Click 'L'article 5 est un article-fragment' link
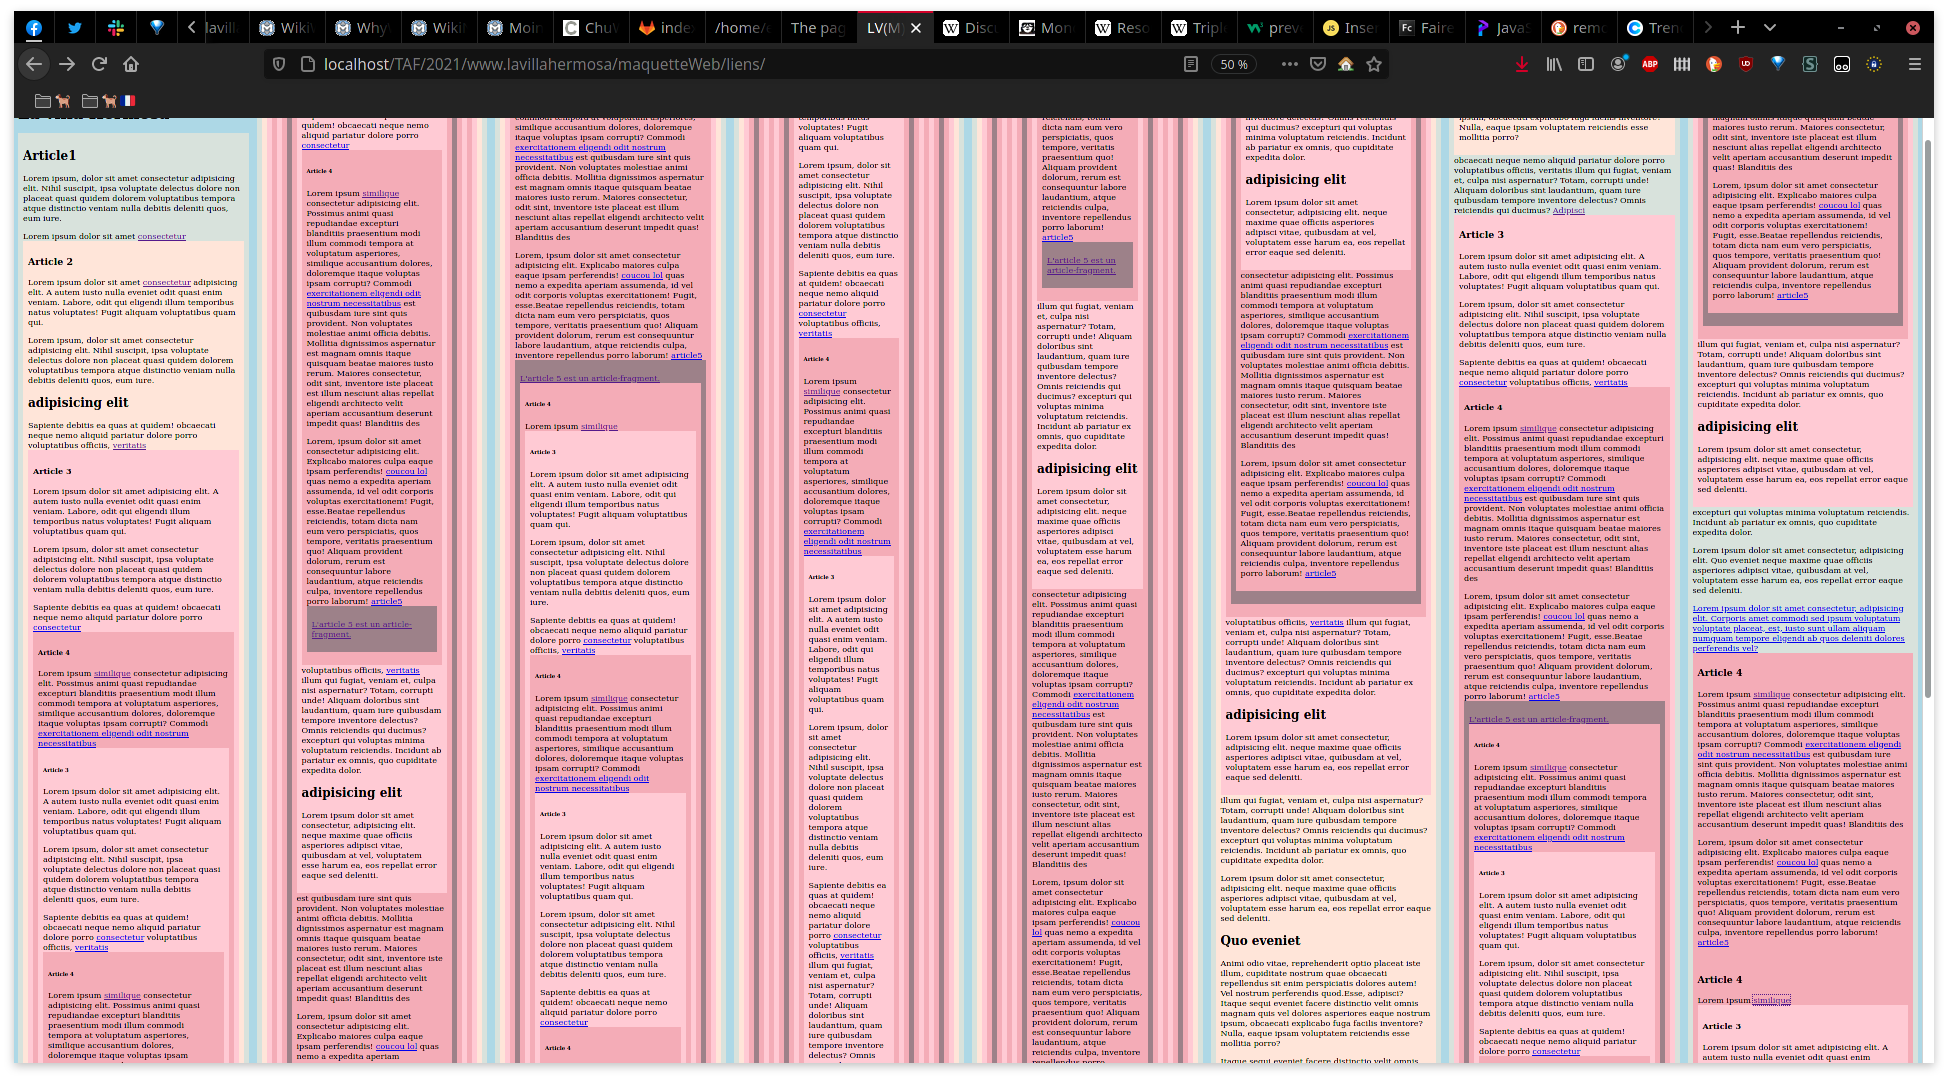This screenshot has width=1948, height=1080. tap(589, 378)
